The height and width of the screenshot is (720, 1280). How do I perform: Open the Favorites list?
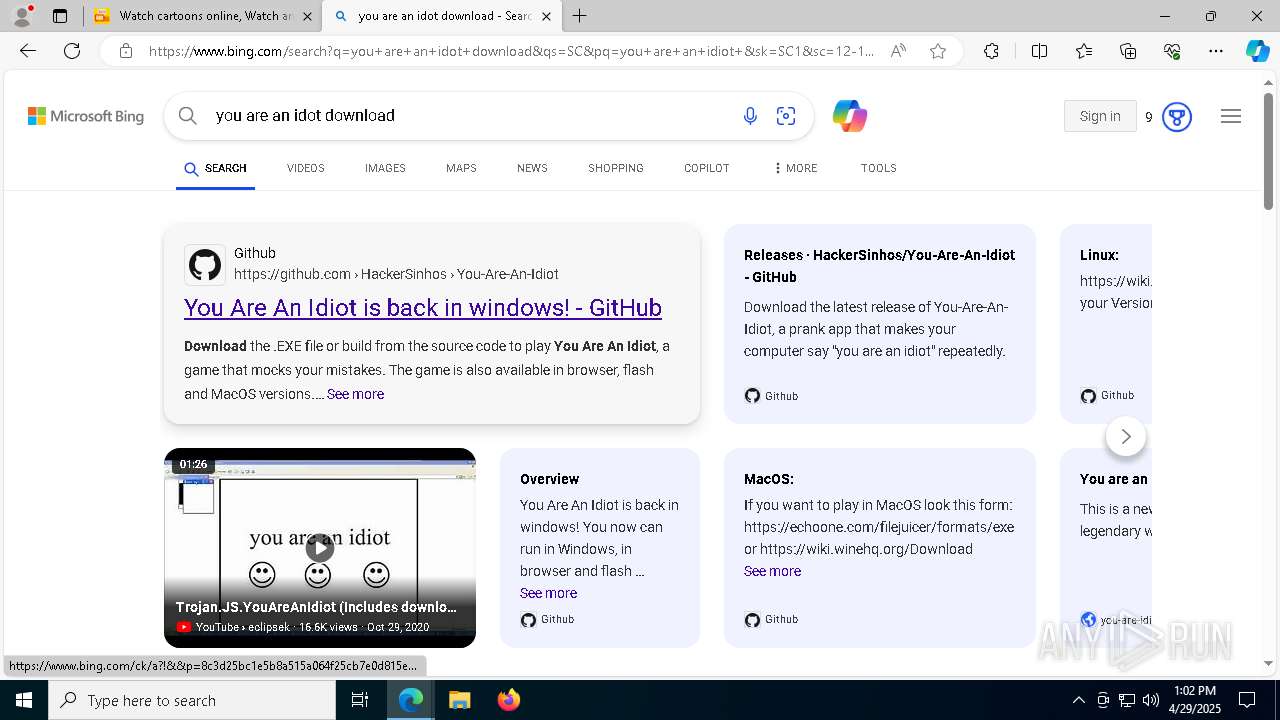[x=1084, y=51]
